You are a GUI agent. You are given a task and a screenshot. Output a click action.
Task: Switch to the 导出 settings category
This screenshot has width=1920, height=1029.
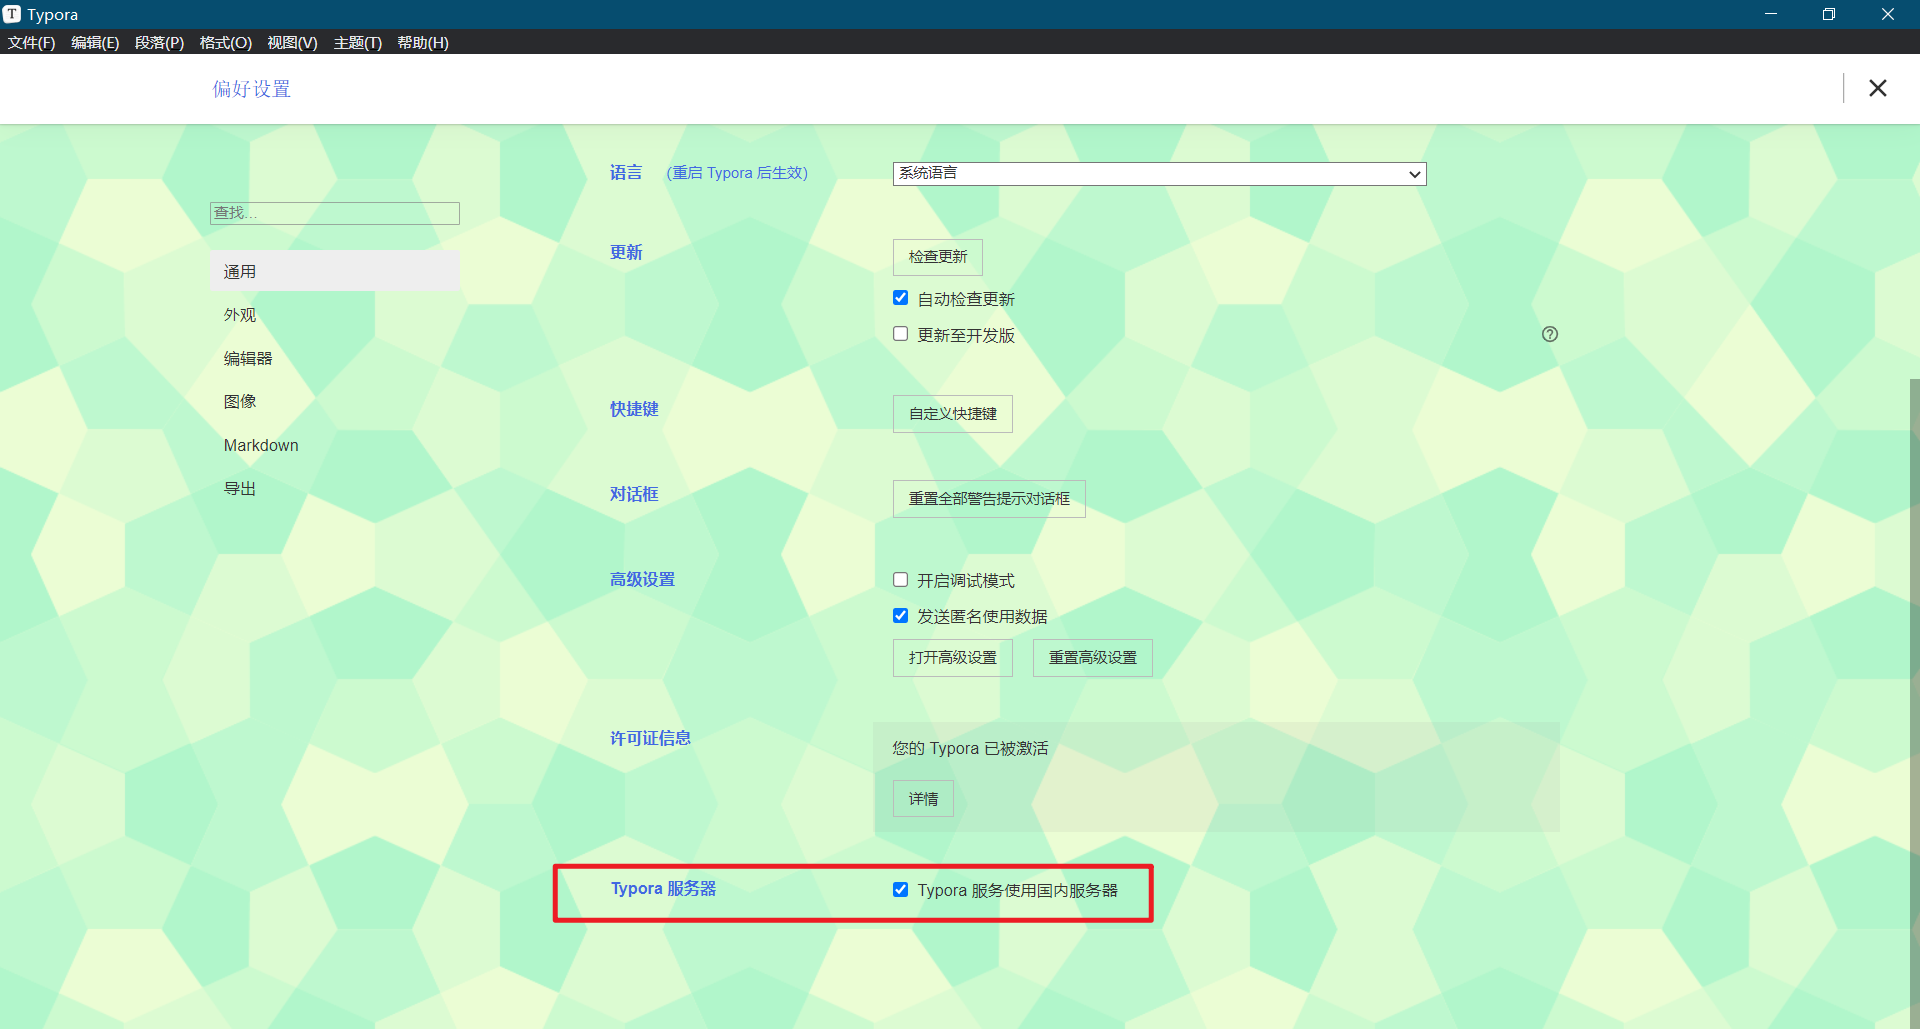pyautogui.click(x=334, y=488)
